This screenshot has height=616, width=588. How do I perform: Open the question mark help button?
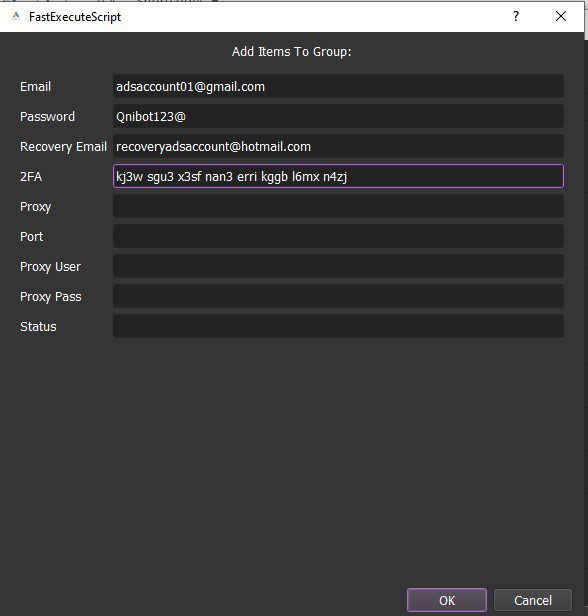coord(516,16)
